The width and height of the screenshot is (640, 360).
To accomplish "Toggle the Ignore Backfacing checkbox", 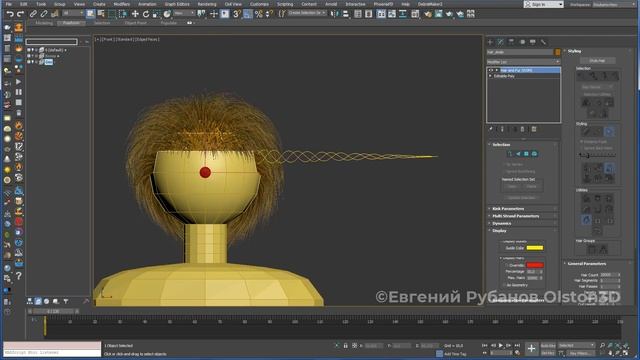I will (x=504, y=171).
